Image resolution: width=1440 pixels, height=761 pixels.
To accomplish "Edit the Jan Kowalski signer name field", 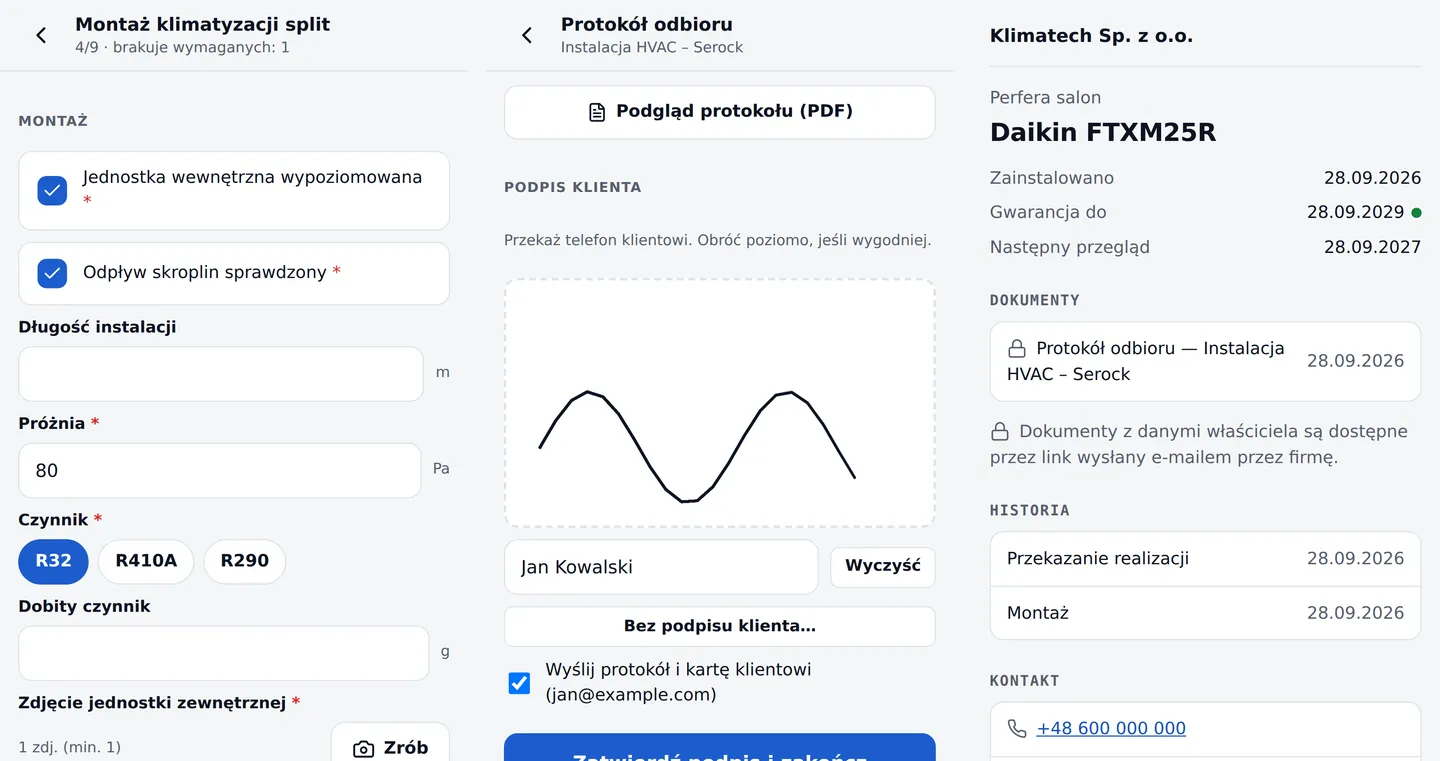I will (661, 567).
